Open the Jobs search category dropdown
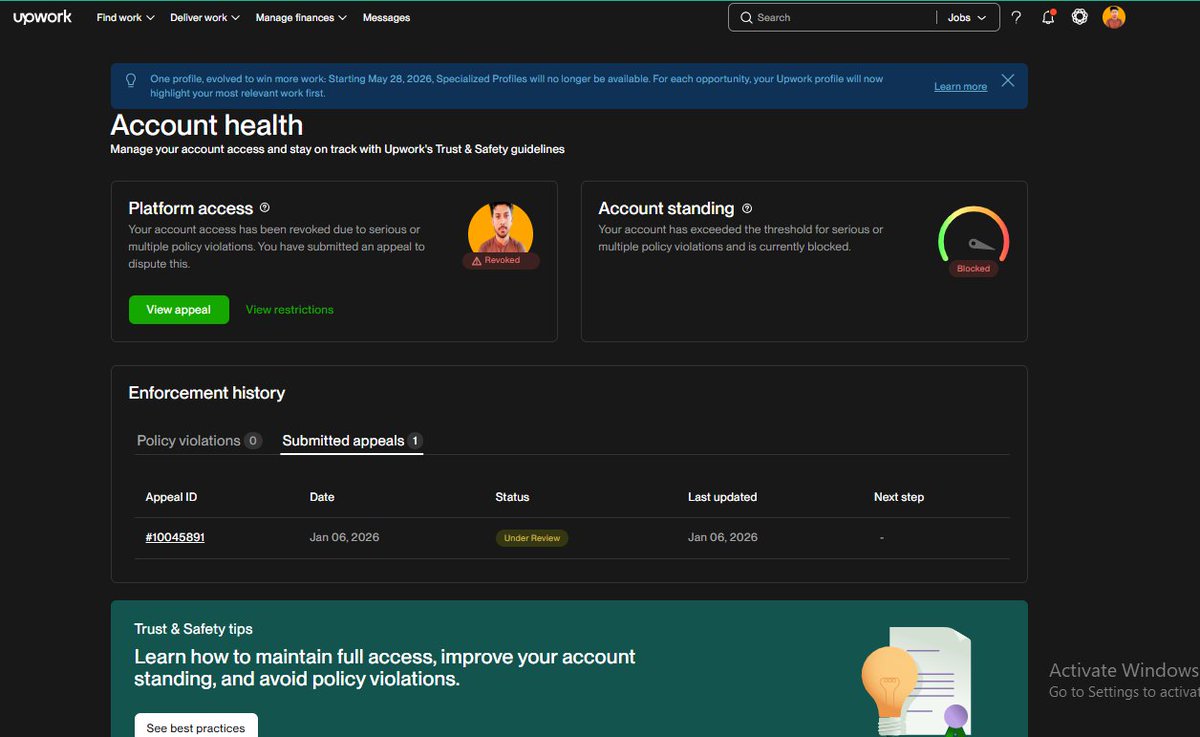 point(967,18)
